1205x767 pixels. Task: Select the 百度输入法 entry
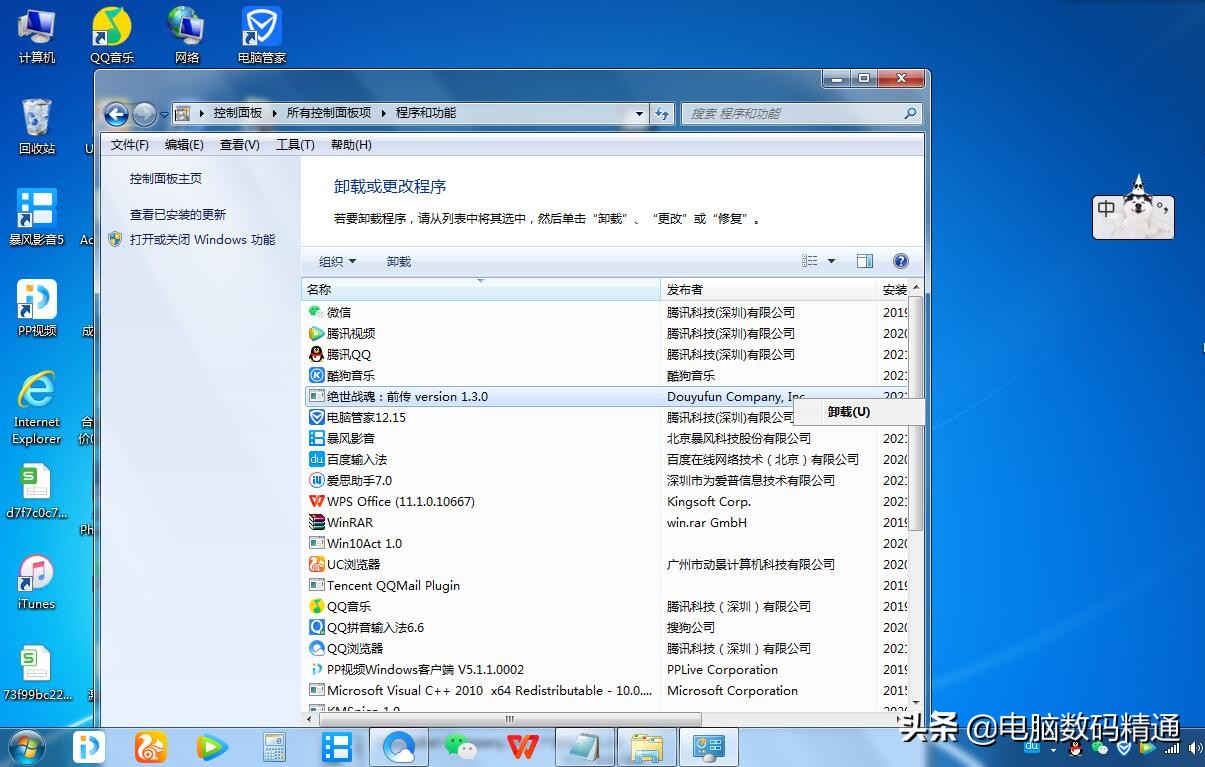604,460
